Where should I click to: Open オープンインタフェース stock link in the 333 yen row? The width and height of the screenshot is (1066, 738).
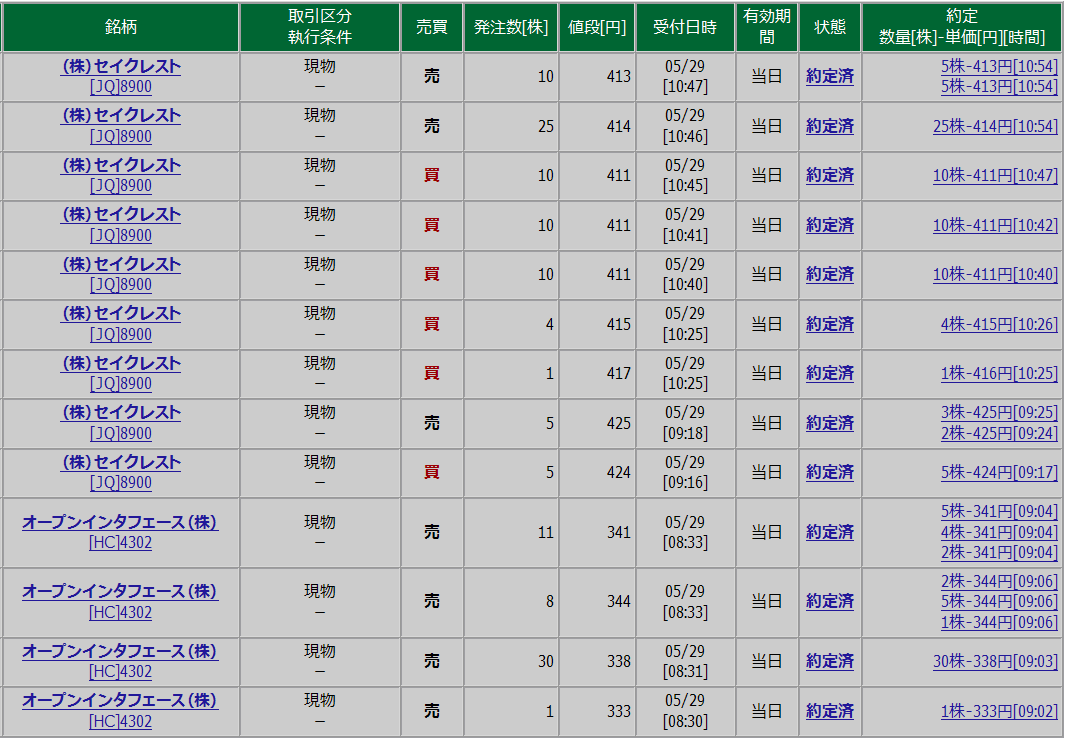pos(120,701)
